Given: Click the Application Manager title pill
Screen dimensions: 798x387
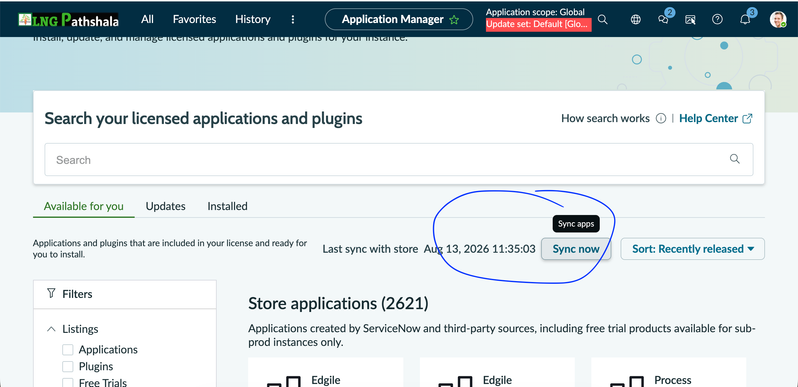Looking at the screenshot, I should tap(399, 19).
